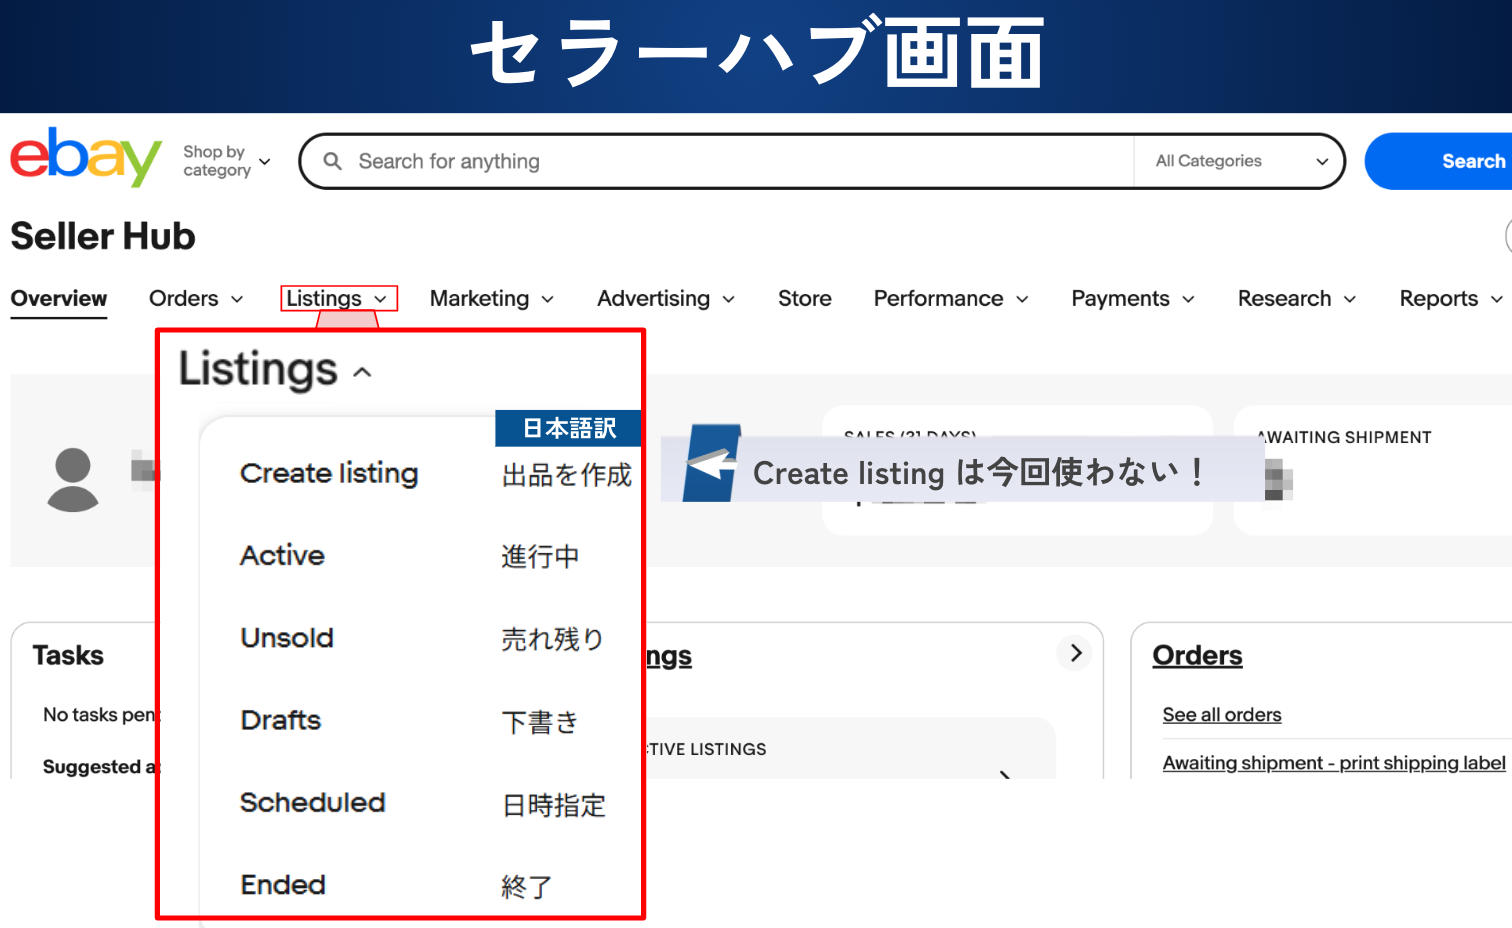Click See all orders link

coord(1222,714)
